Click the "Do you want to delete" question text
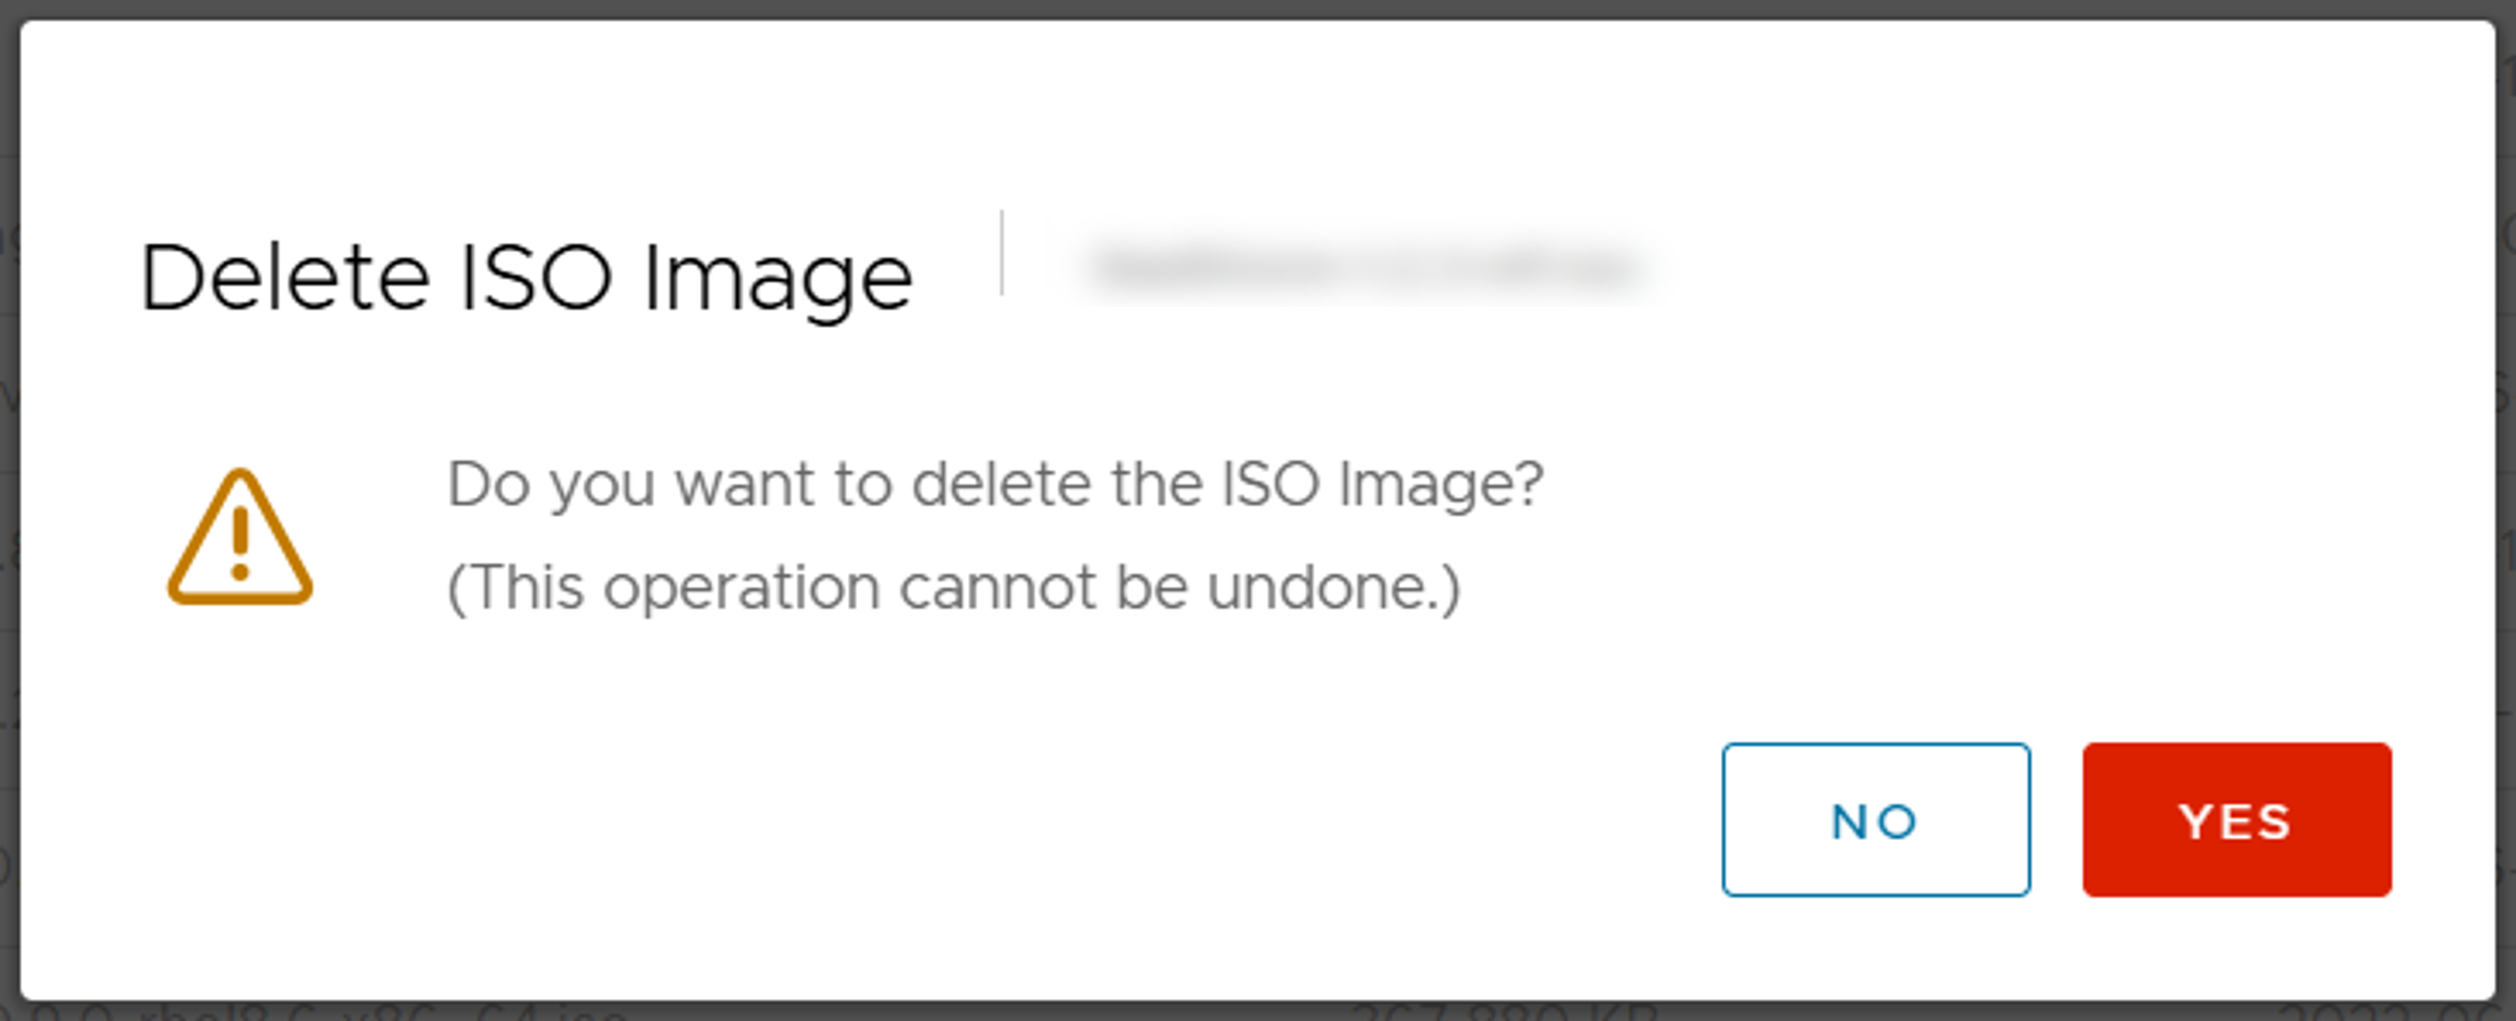Image resolution: width=2516 pixels, height=1021 pixels. [x=994, y=485]
